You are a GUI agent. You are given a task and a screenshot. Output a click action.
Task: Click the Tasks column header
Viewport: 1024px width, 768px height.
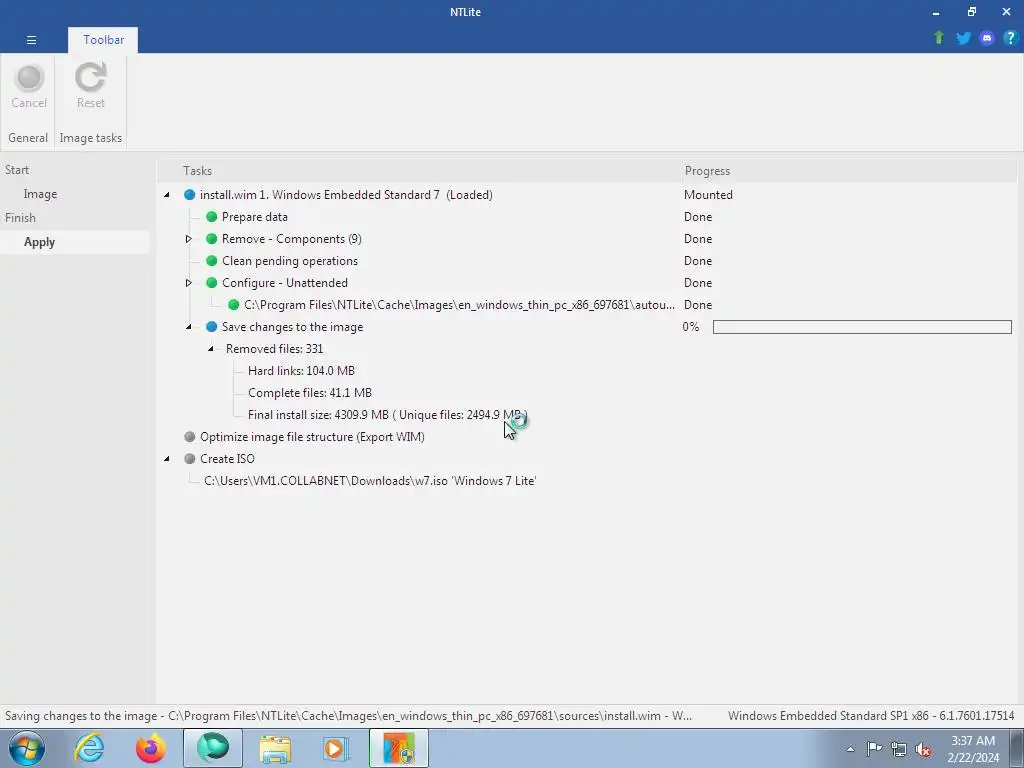(x=197, y=170)
